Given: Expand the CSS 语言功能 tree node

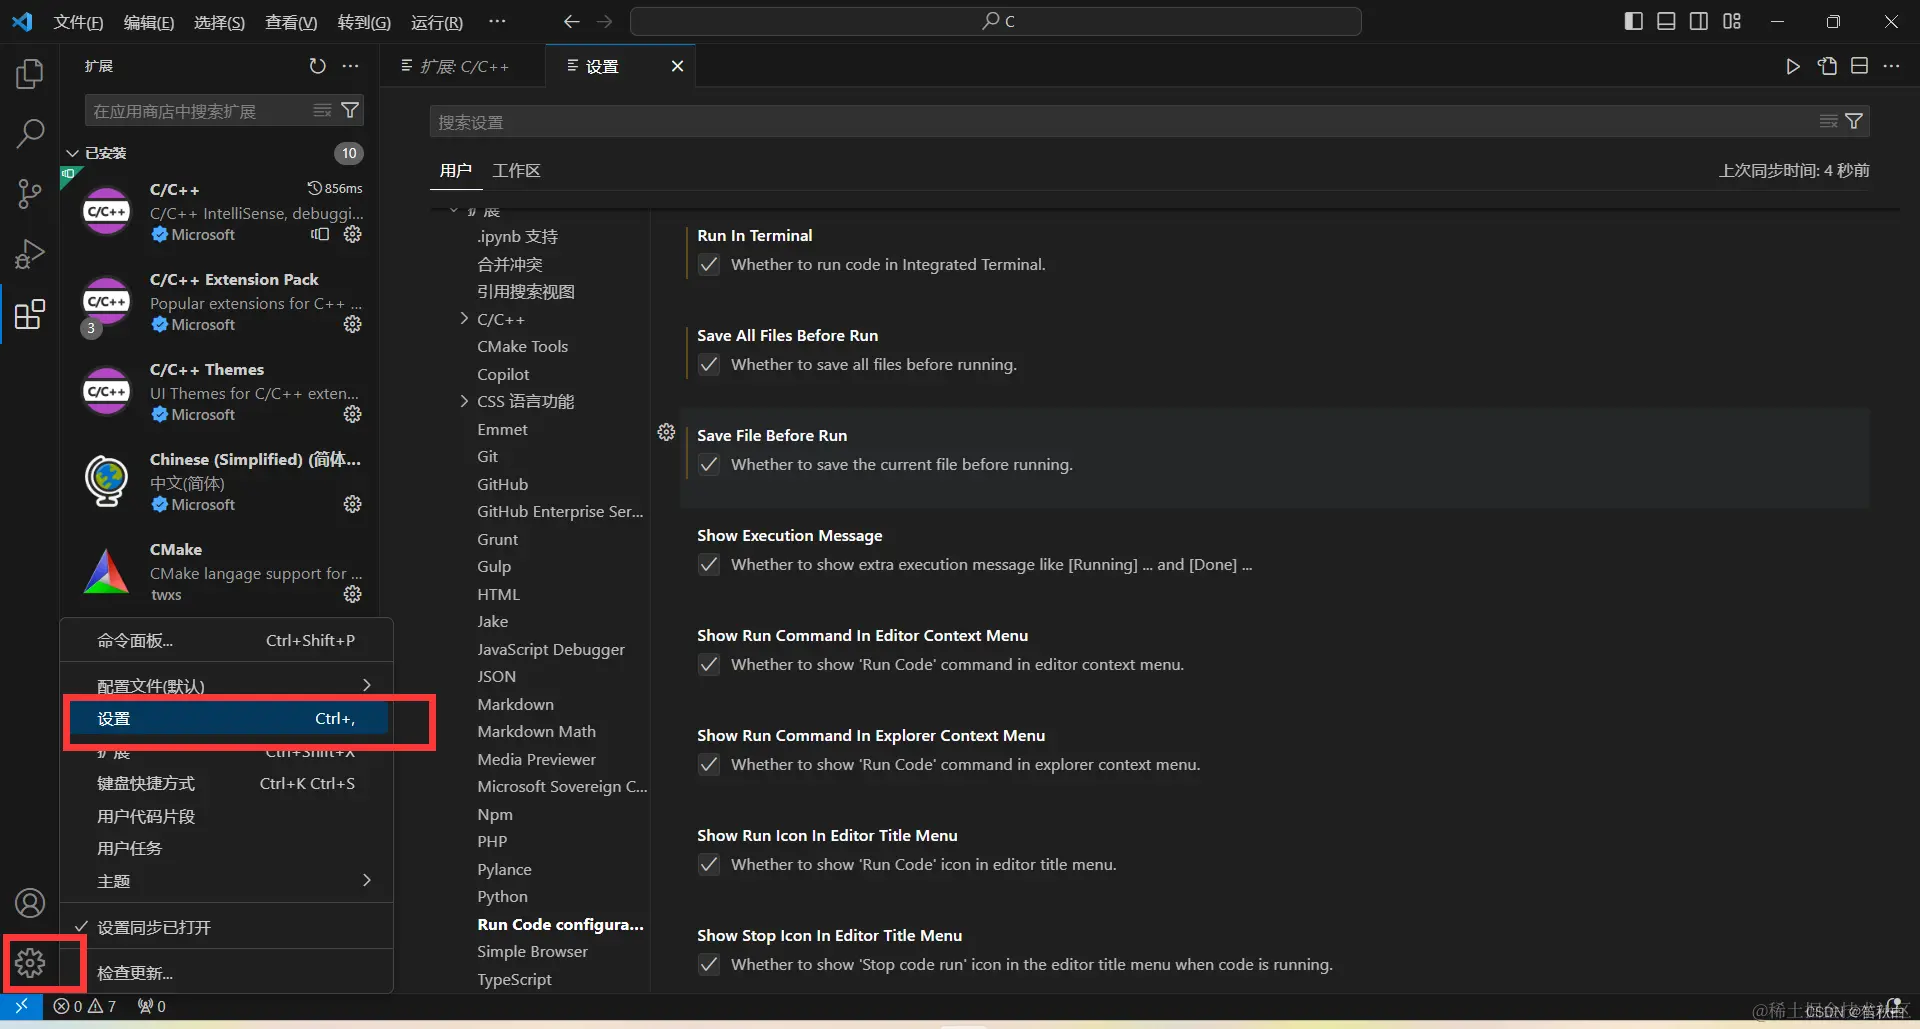Looking at the screenshot, I should (x=464, y=401).
